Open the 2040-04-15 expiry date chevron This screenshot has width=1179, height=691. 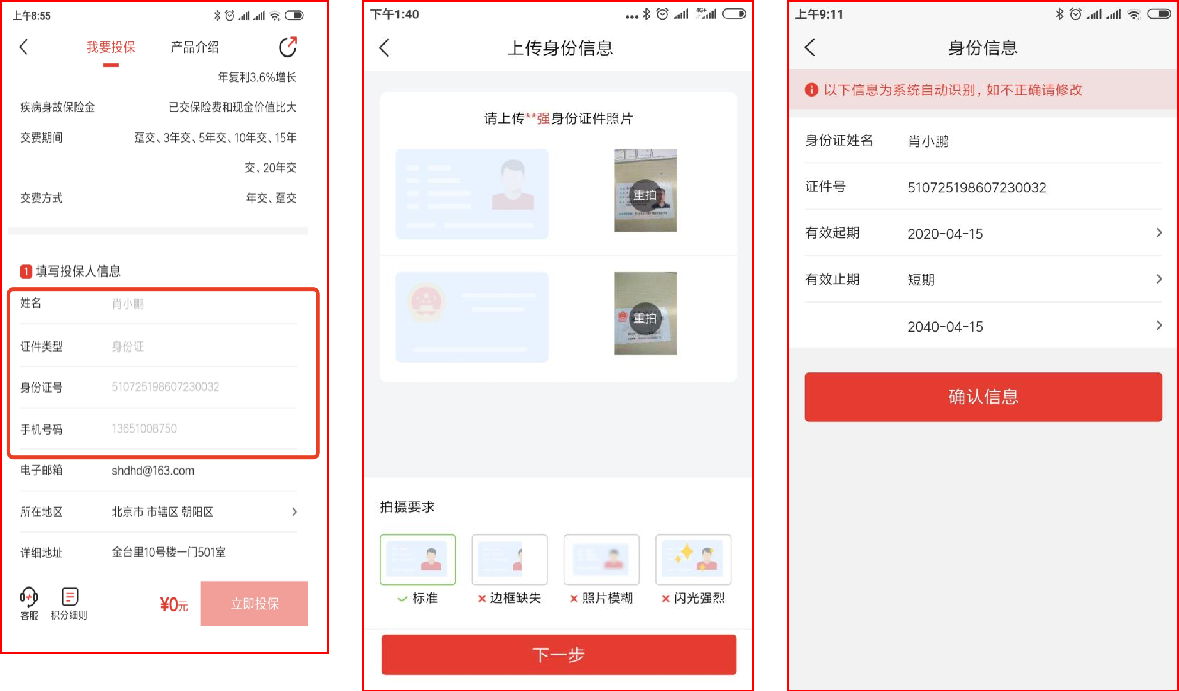tap(1158, 325)
